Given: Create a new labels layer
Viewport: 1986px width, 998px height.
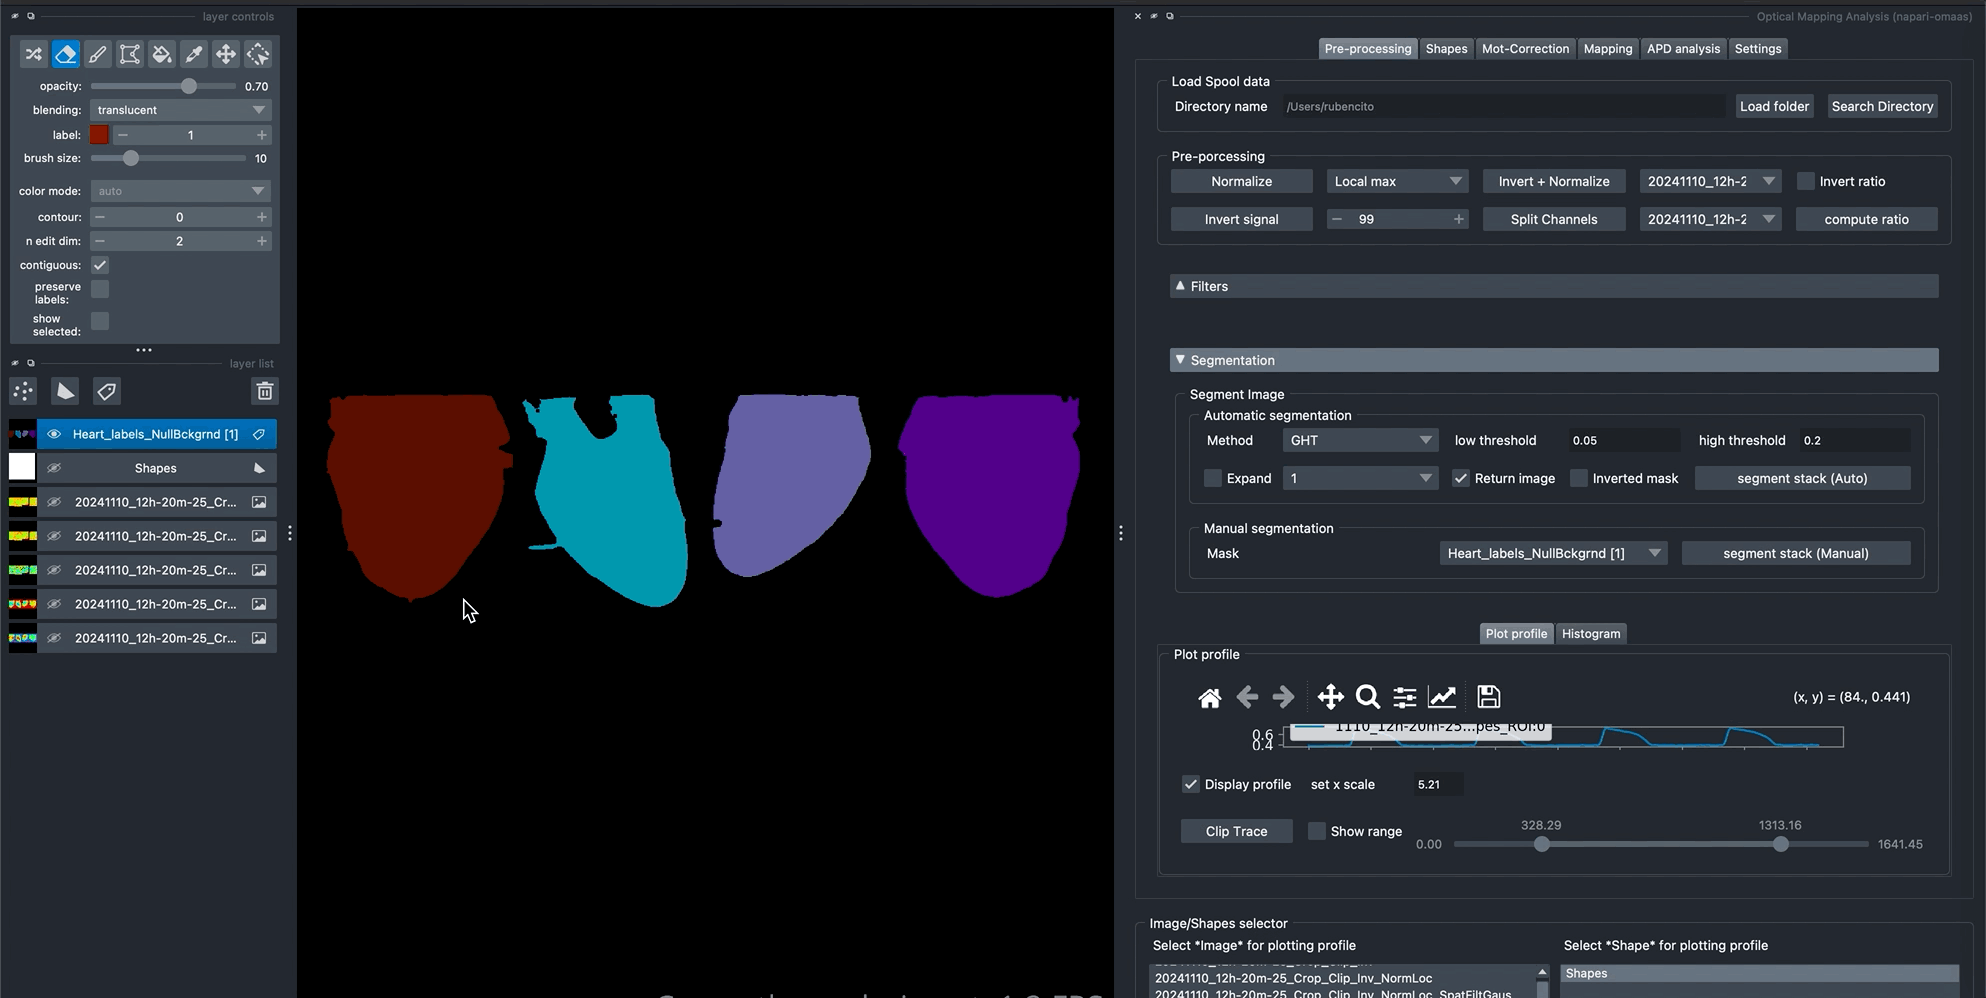Looking at the screenshot, I should (107, 391).
